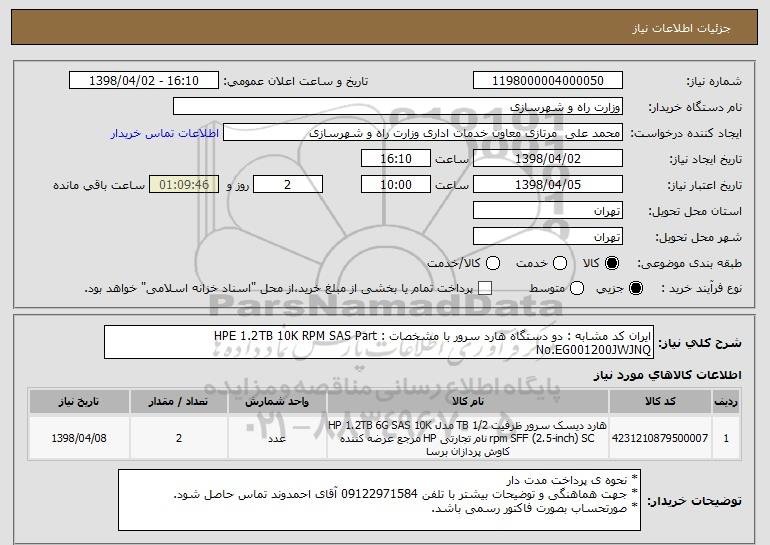This screenshot has width=770, height=545.
Task: Click the delivery province field تهران
Action: (x=548, y=211)
